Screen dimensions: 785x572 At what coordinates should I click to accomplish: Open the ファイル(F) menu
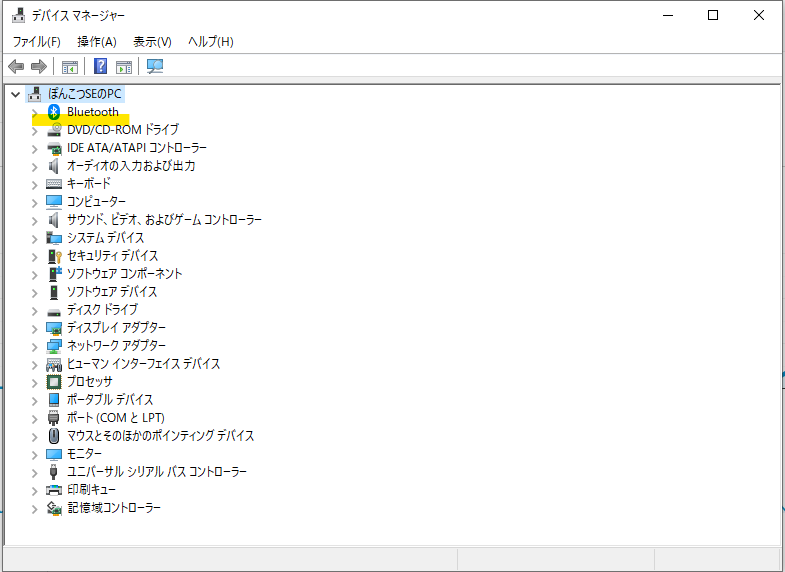coord(37,42)
